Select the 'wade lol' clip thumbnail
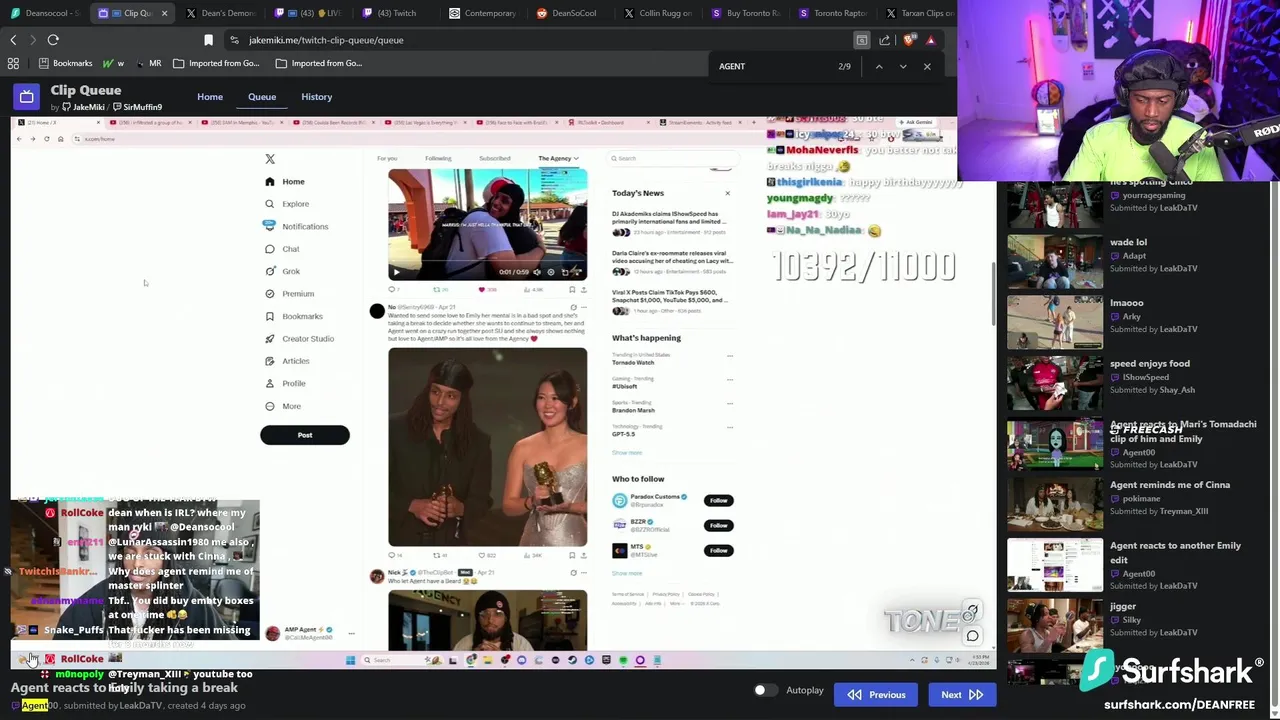Image resolution: width=1280 pixels, height=720 pixels. (x=1055, y=261)
